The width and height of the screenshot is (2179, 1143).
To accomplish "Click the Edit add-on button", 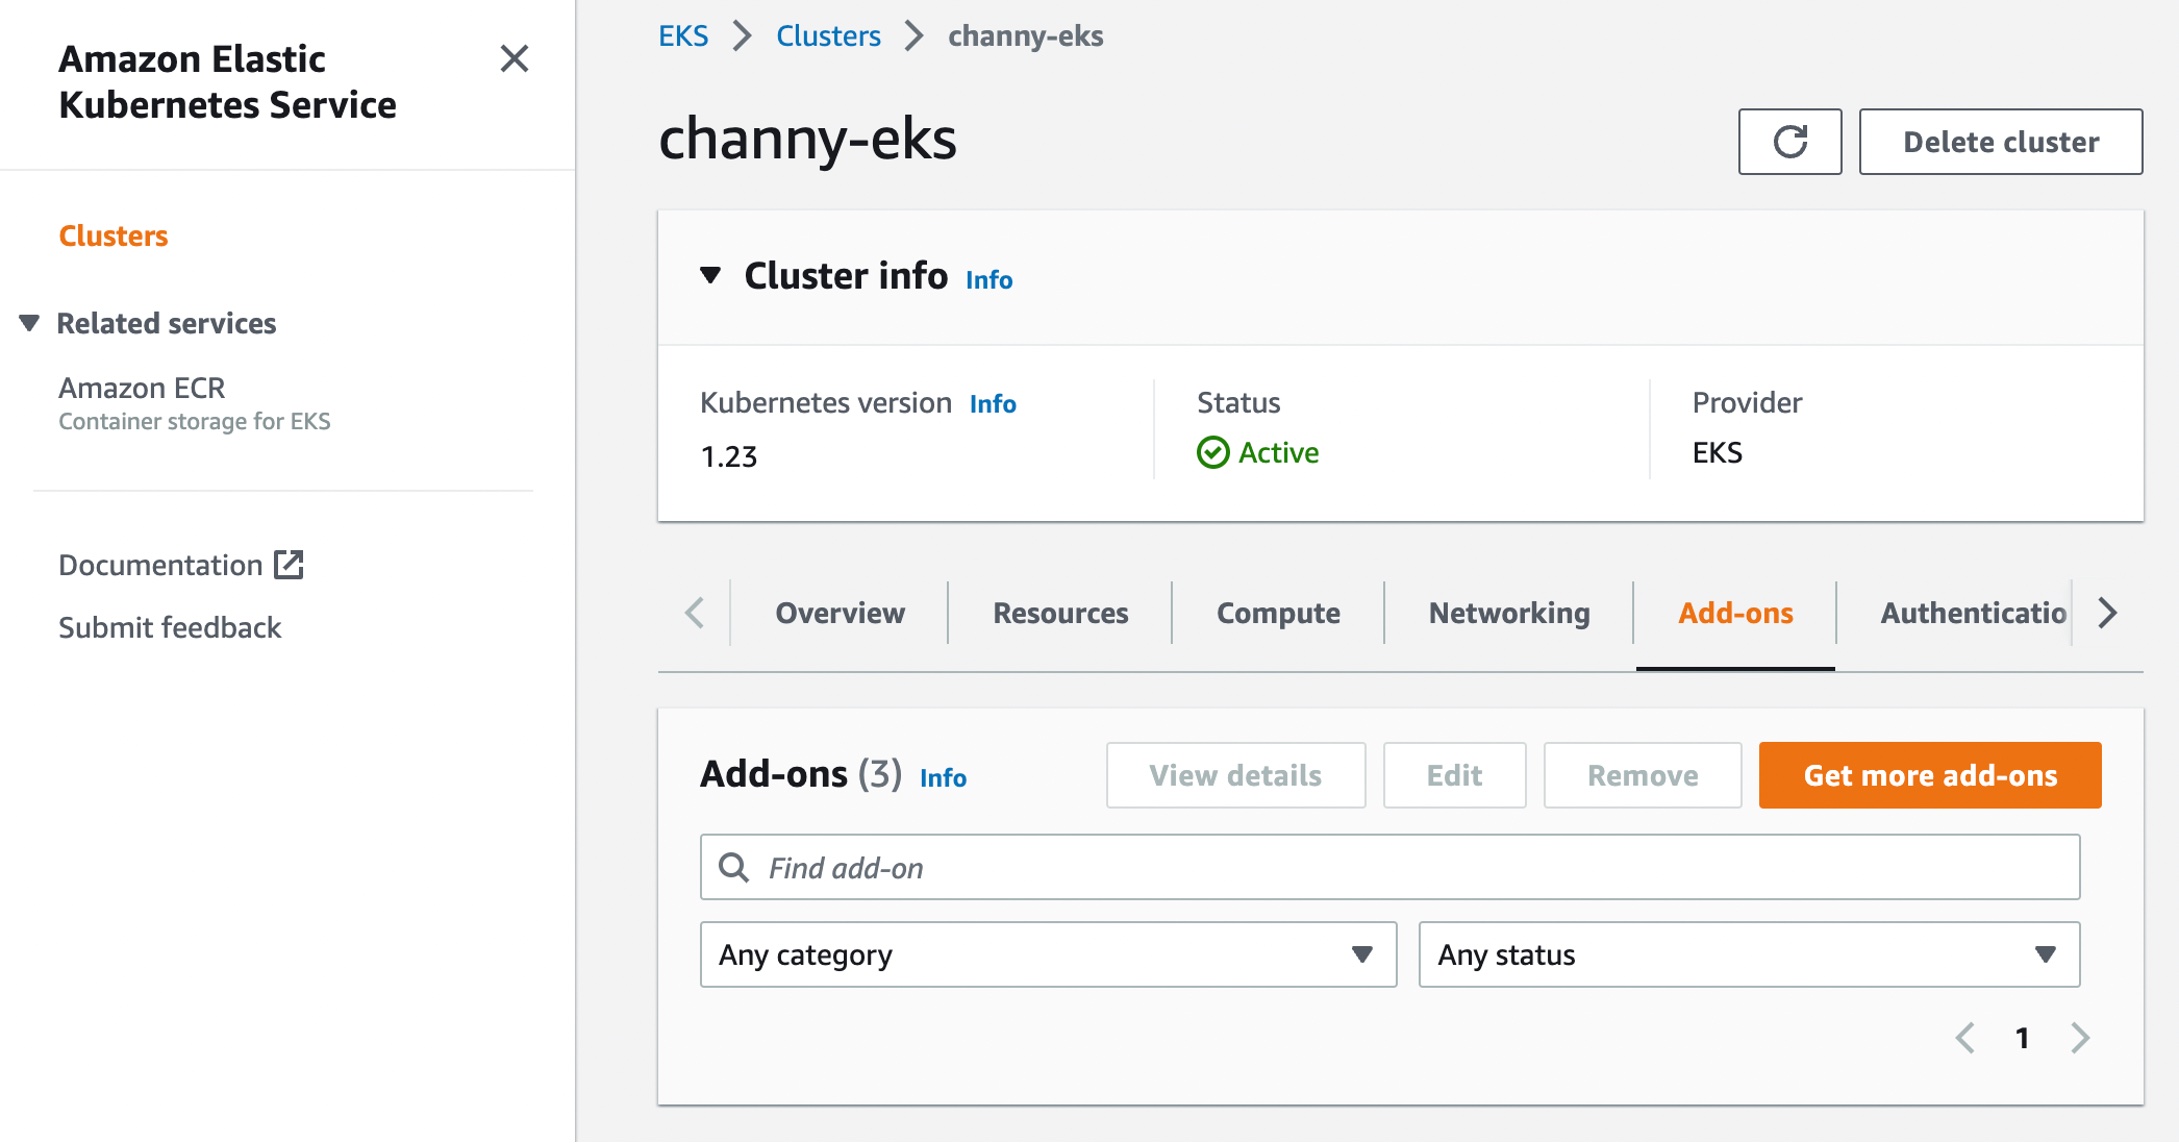I will tap(1454, 775).
